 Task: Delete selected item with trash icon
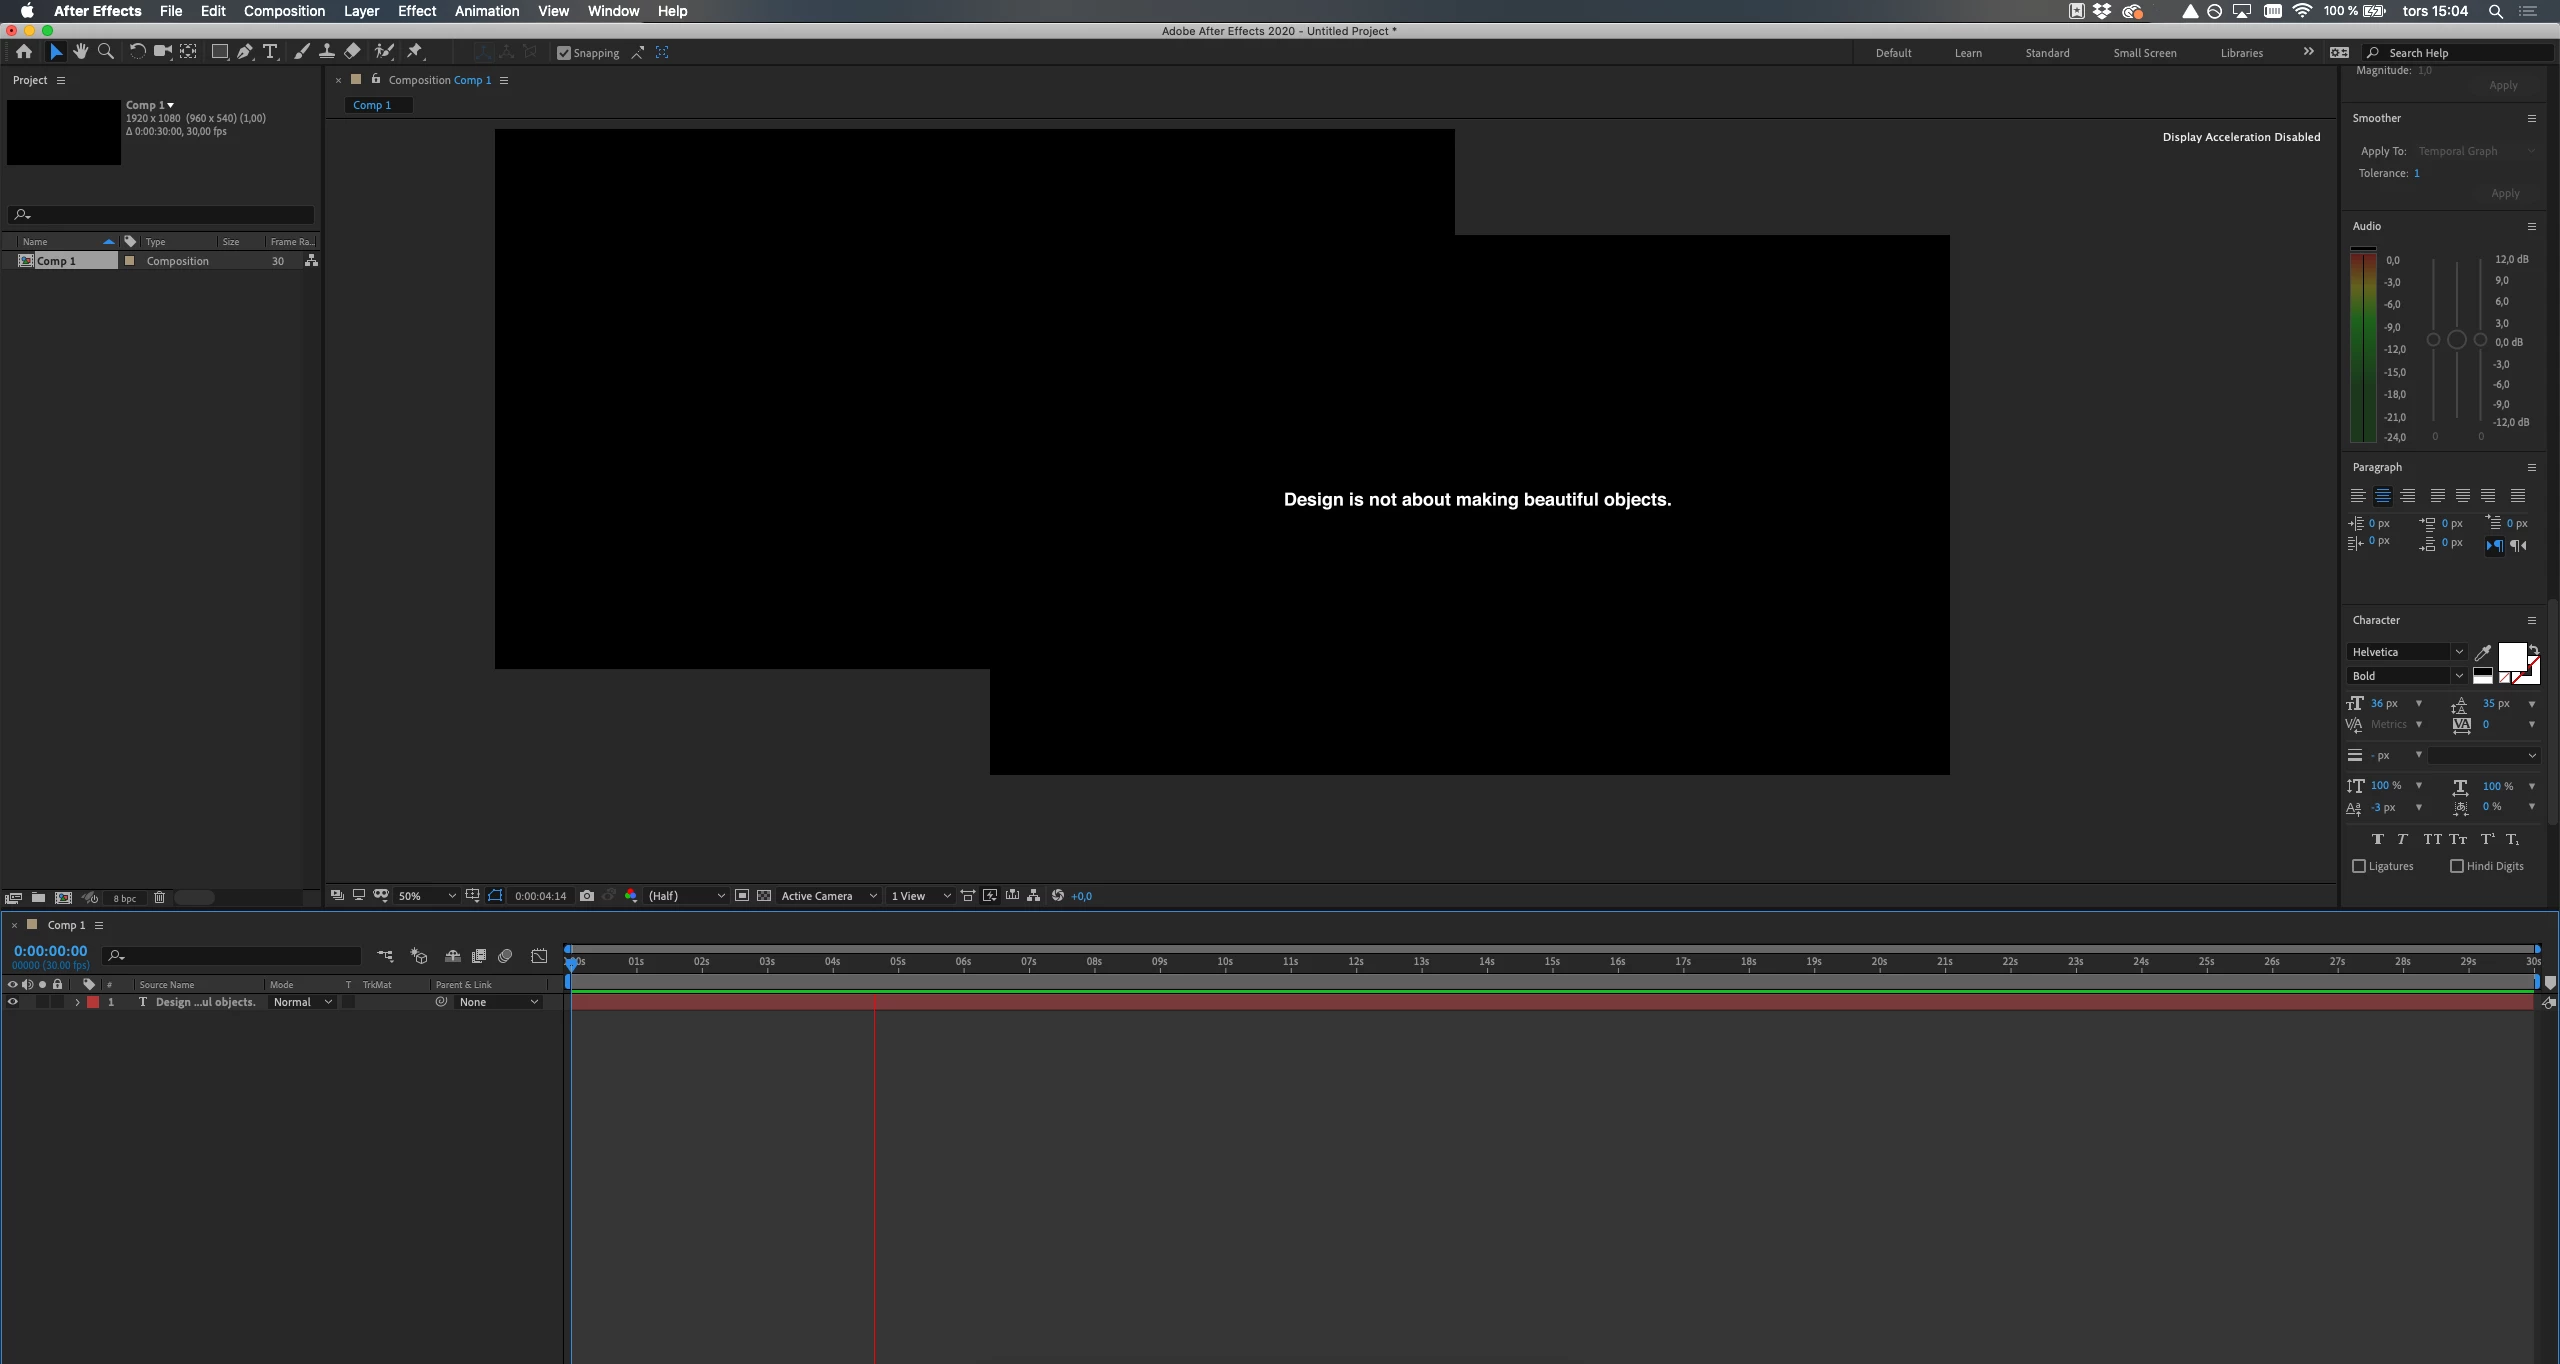tap(159, 898)
